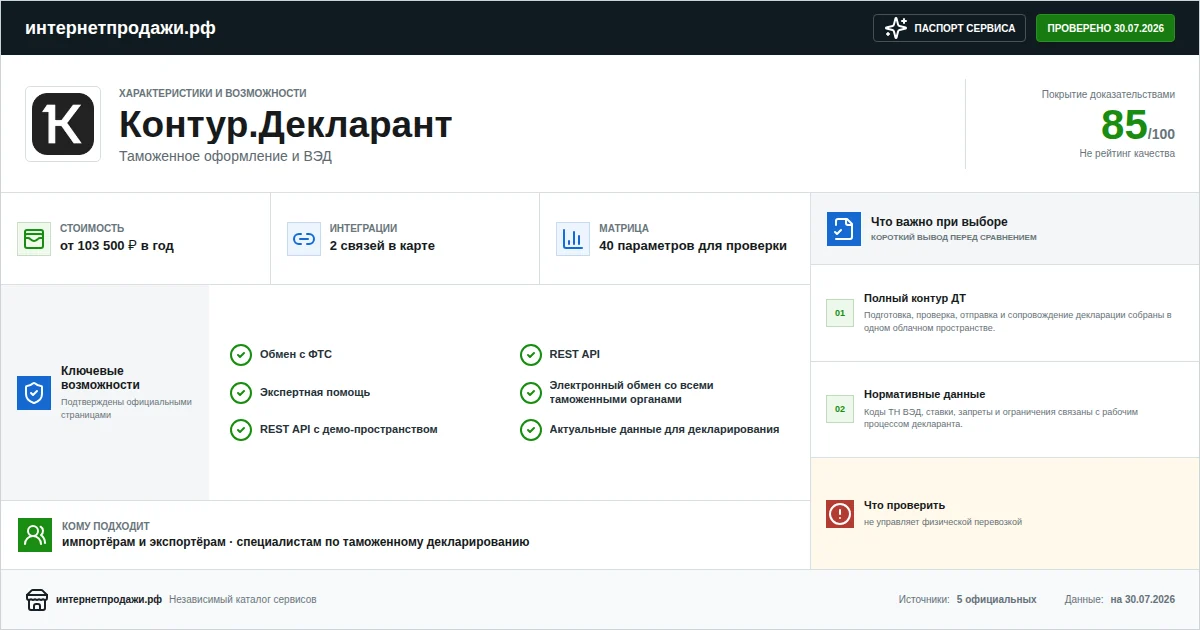
Task: Click 'не управляет физической перевозкой' note
Action: 943,522
